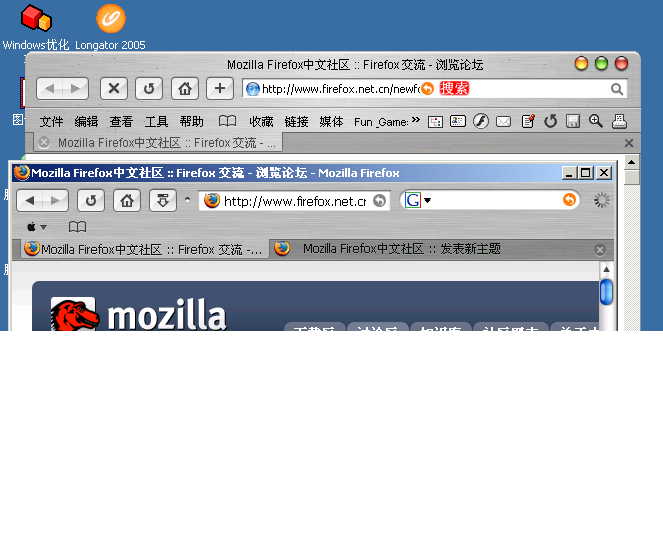This screenshot has width=663, height=539.
Task: Click the circular refresh icon beside pinned note
Action: tap(551, 122)
